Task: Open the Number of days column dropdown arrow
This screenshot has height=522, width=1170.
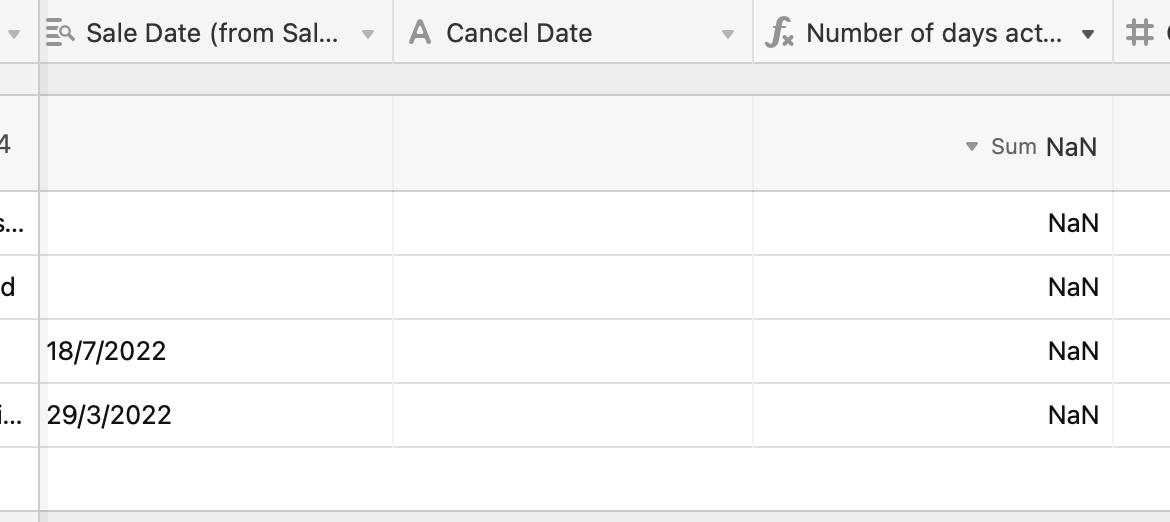Action: pyautogui.click(x=1088, y=34)
